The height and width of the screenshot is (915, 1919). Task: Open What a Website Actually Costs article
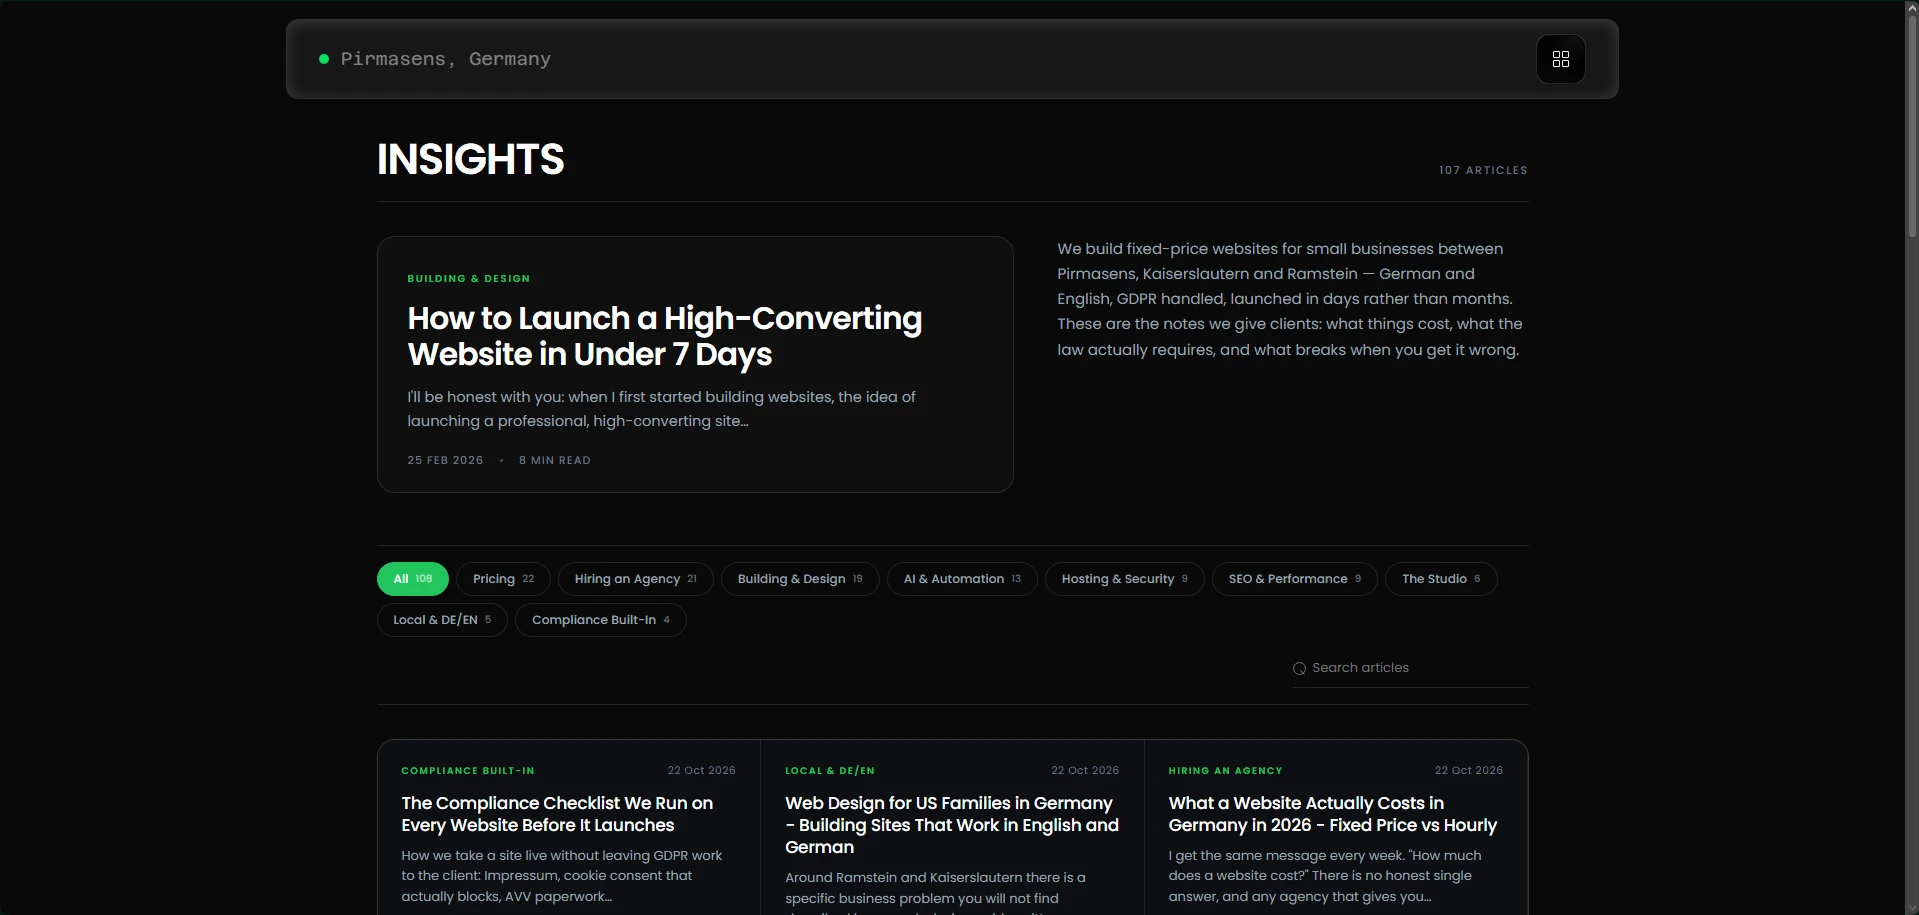coord(1332,814)
